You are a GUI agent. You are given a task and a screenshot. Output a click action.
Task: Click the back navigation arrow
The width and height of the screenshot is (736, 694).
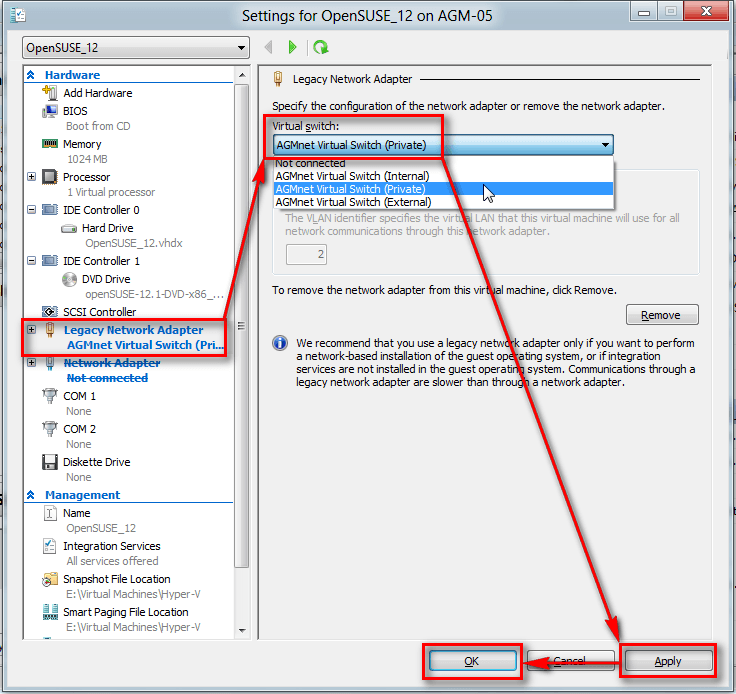tap(268, 47)
